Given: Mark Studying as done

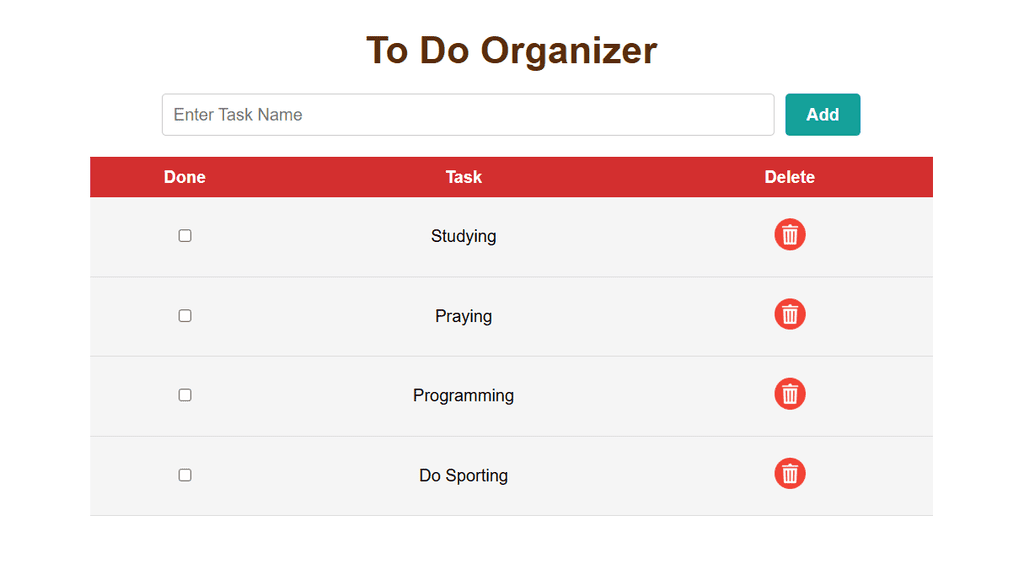Looking at the screenshot, I should [x=185, y=236].
